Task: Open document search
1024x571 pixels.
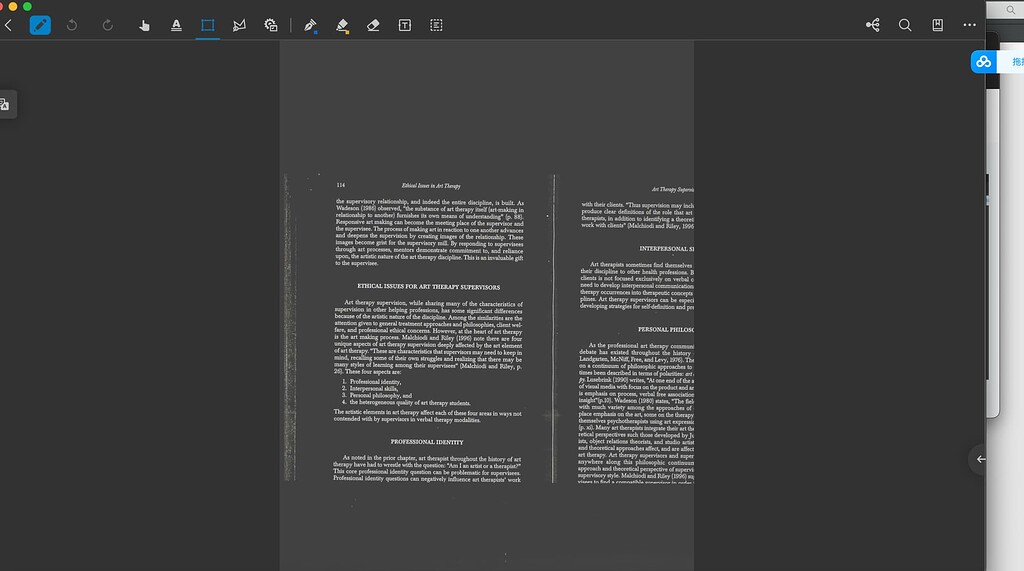Action: (905, 25)
